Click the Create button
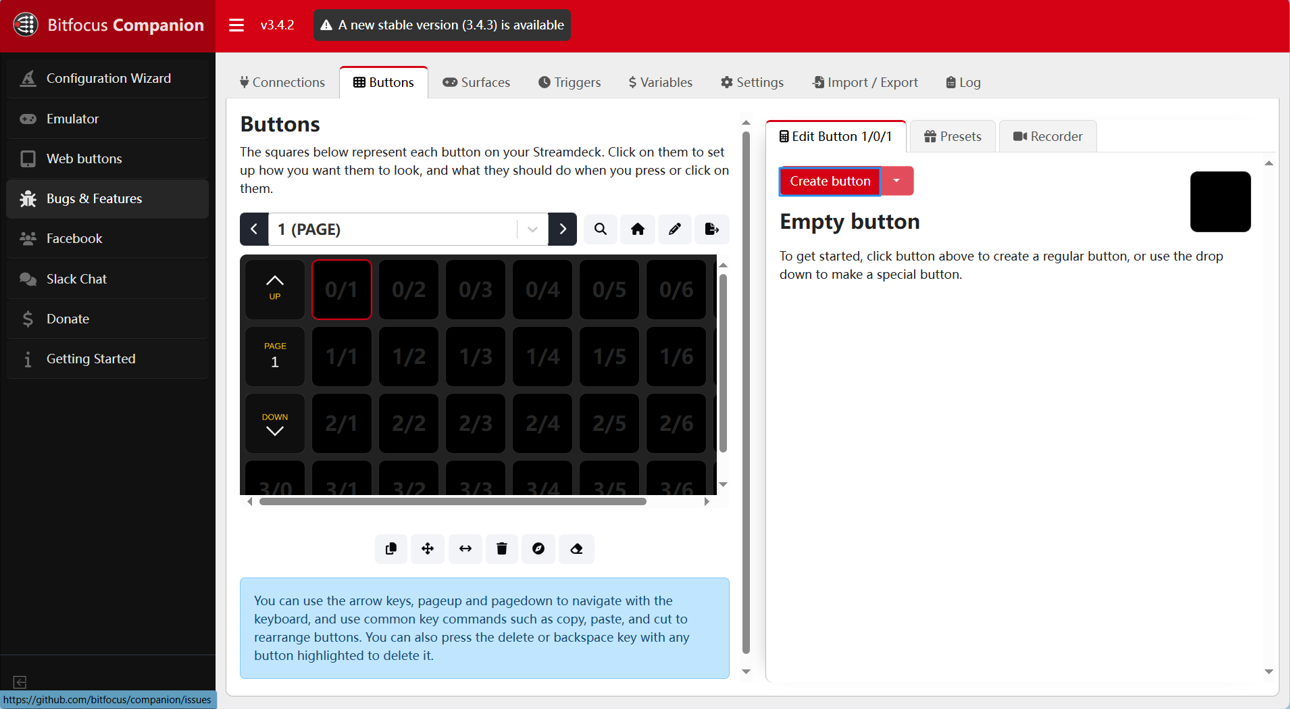This screenshot has height=709, width=1290. [829, 181]
